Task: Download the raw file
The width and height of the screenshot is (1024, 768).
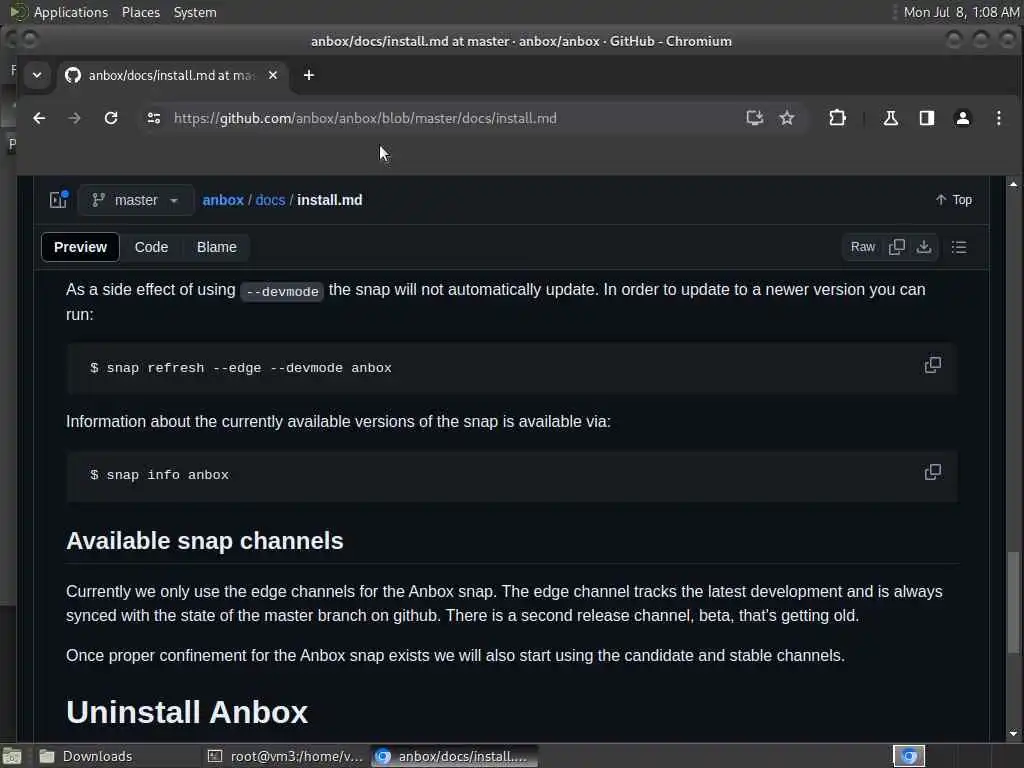Action: tap(923, 247)
